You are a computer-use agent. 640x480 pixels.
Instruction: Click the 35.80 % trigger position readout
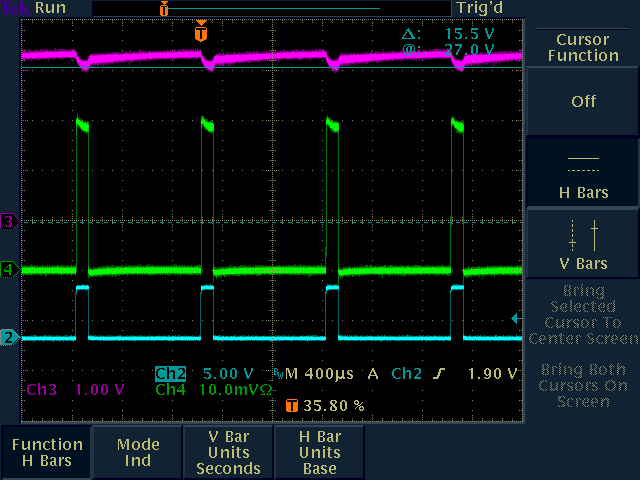tap(334, 405)
